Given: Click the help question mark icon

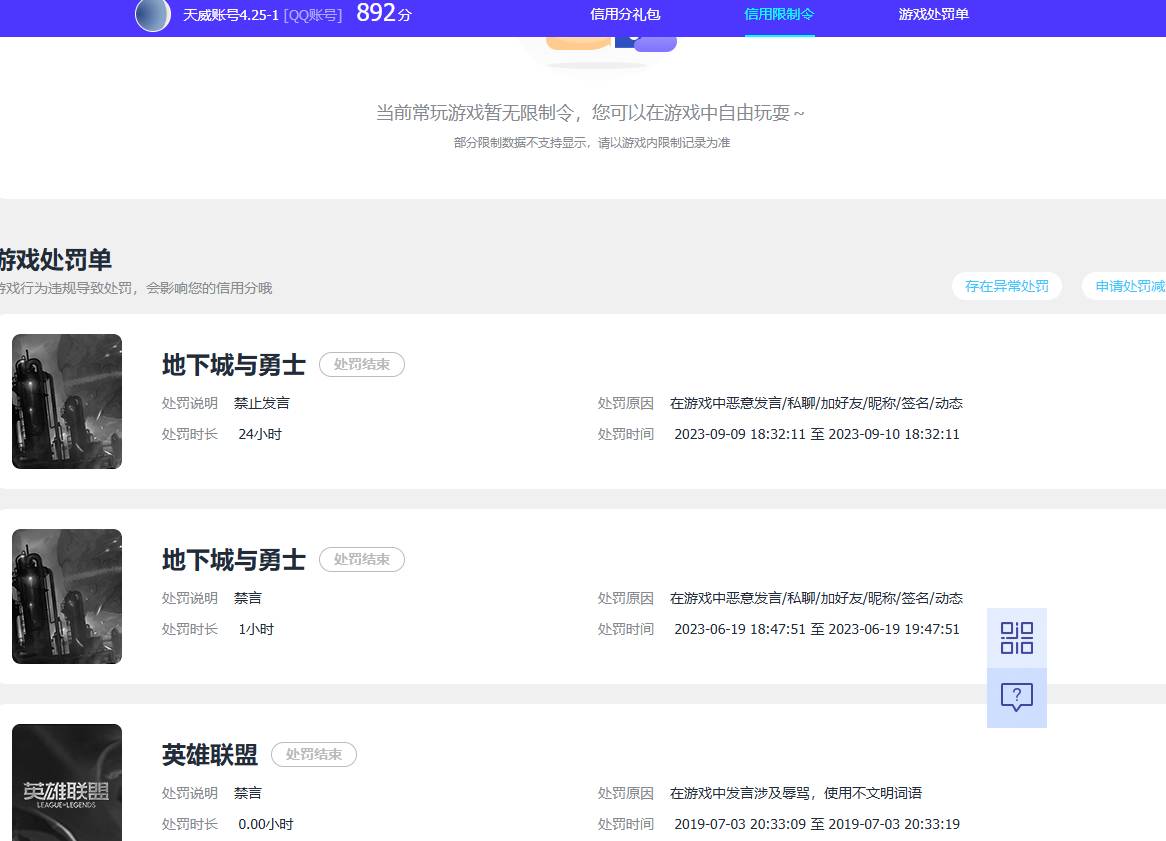Looking at the screenshot, I should (x=1016, y=697).
